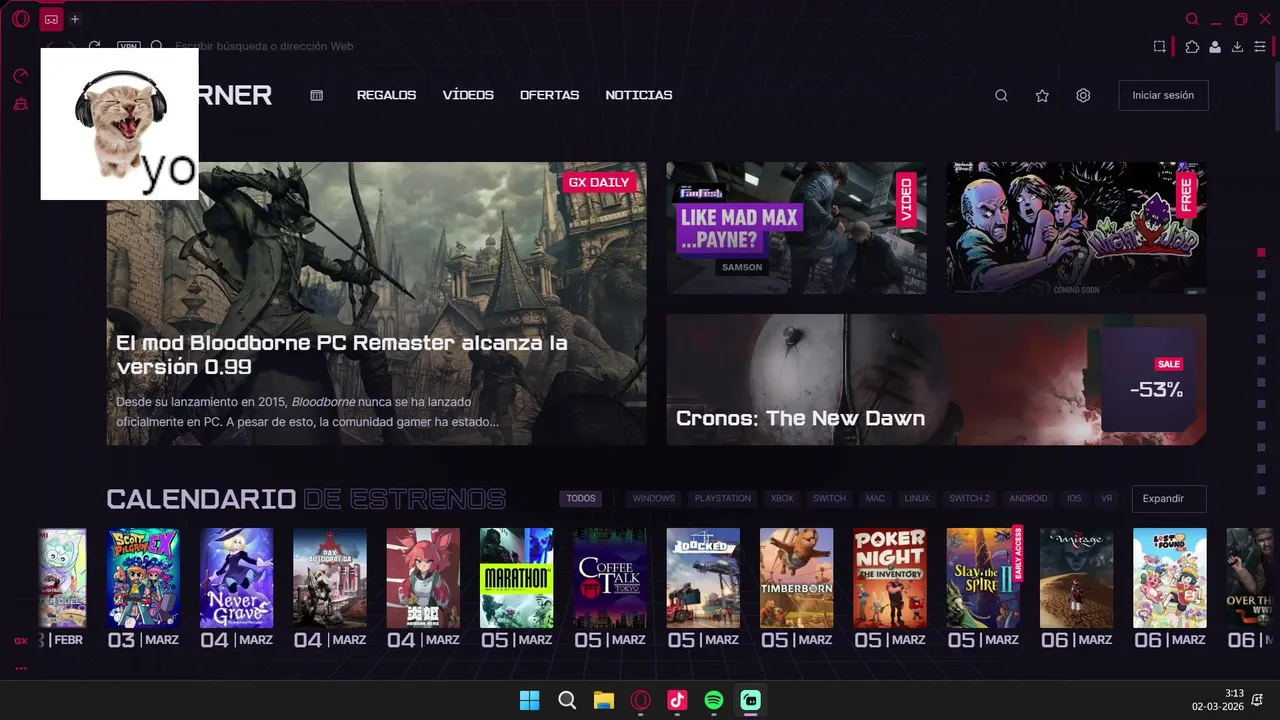
Task: Open the Coffee Talk Tokyo cover
Action: (x=610, y=578)
